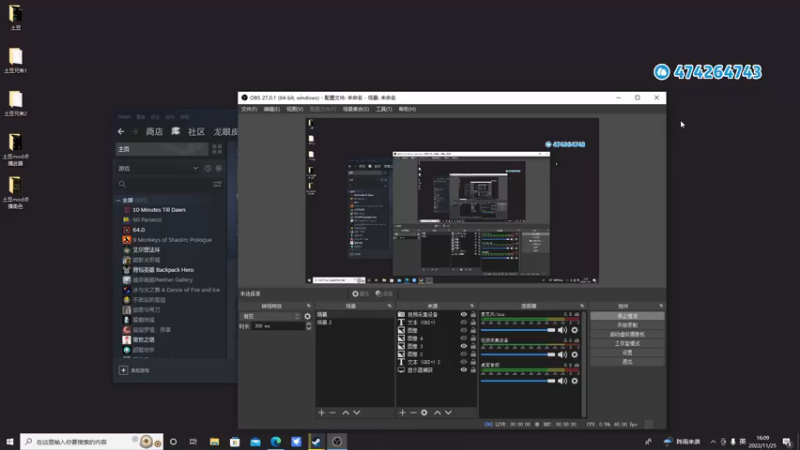Toggle visibility of 图像 2 source
Viewport: 800px width, 450px height.
[464, 354]
